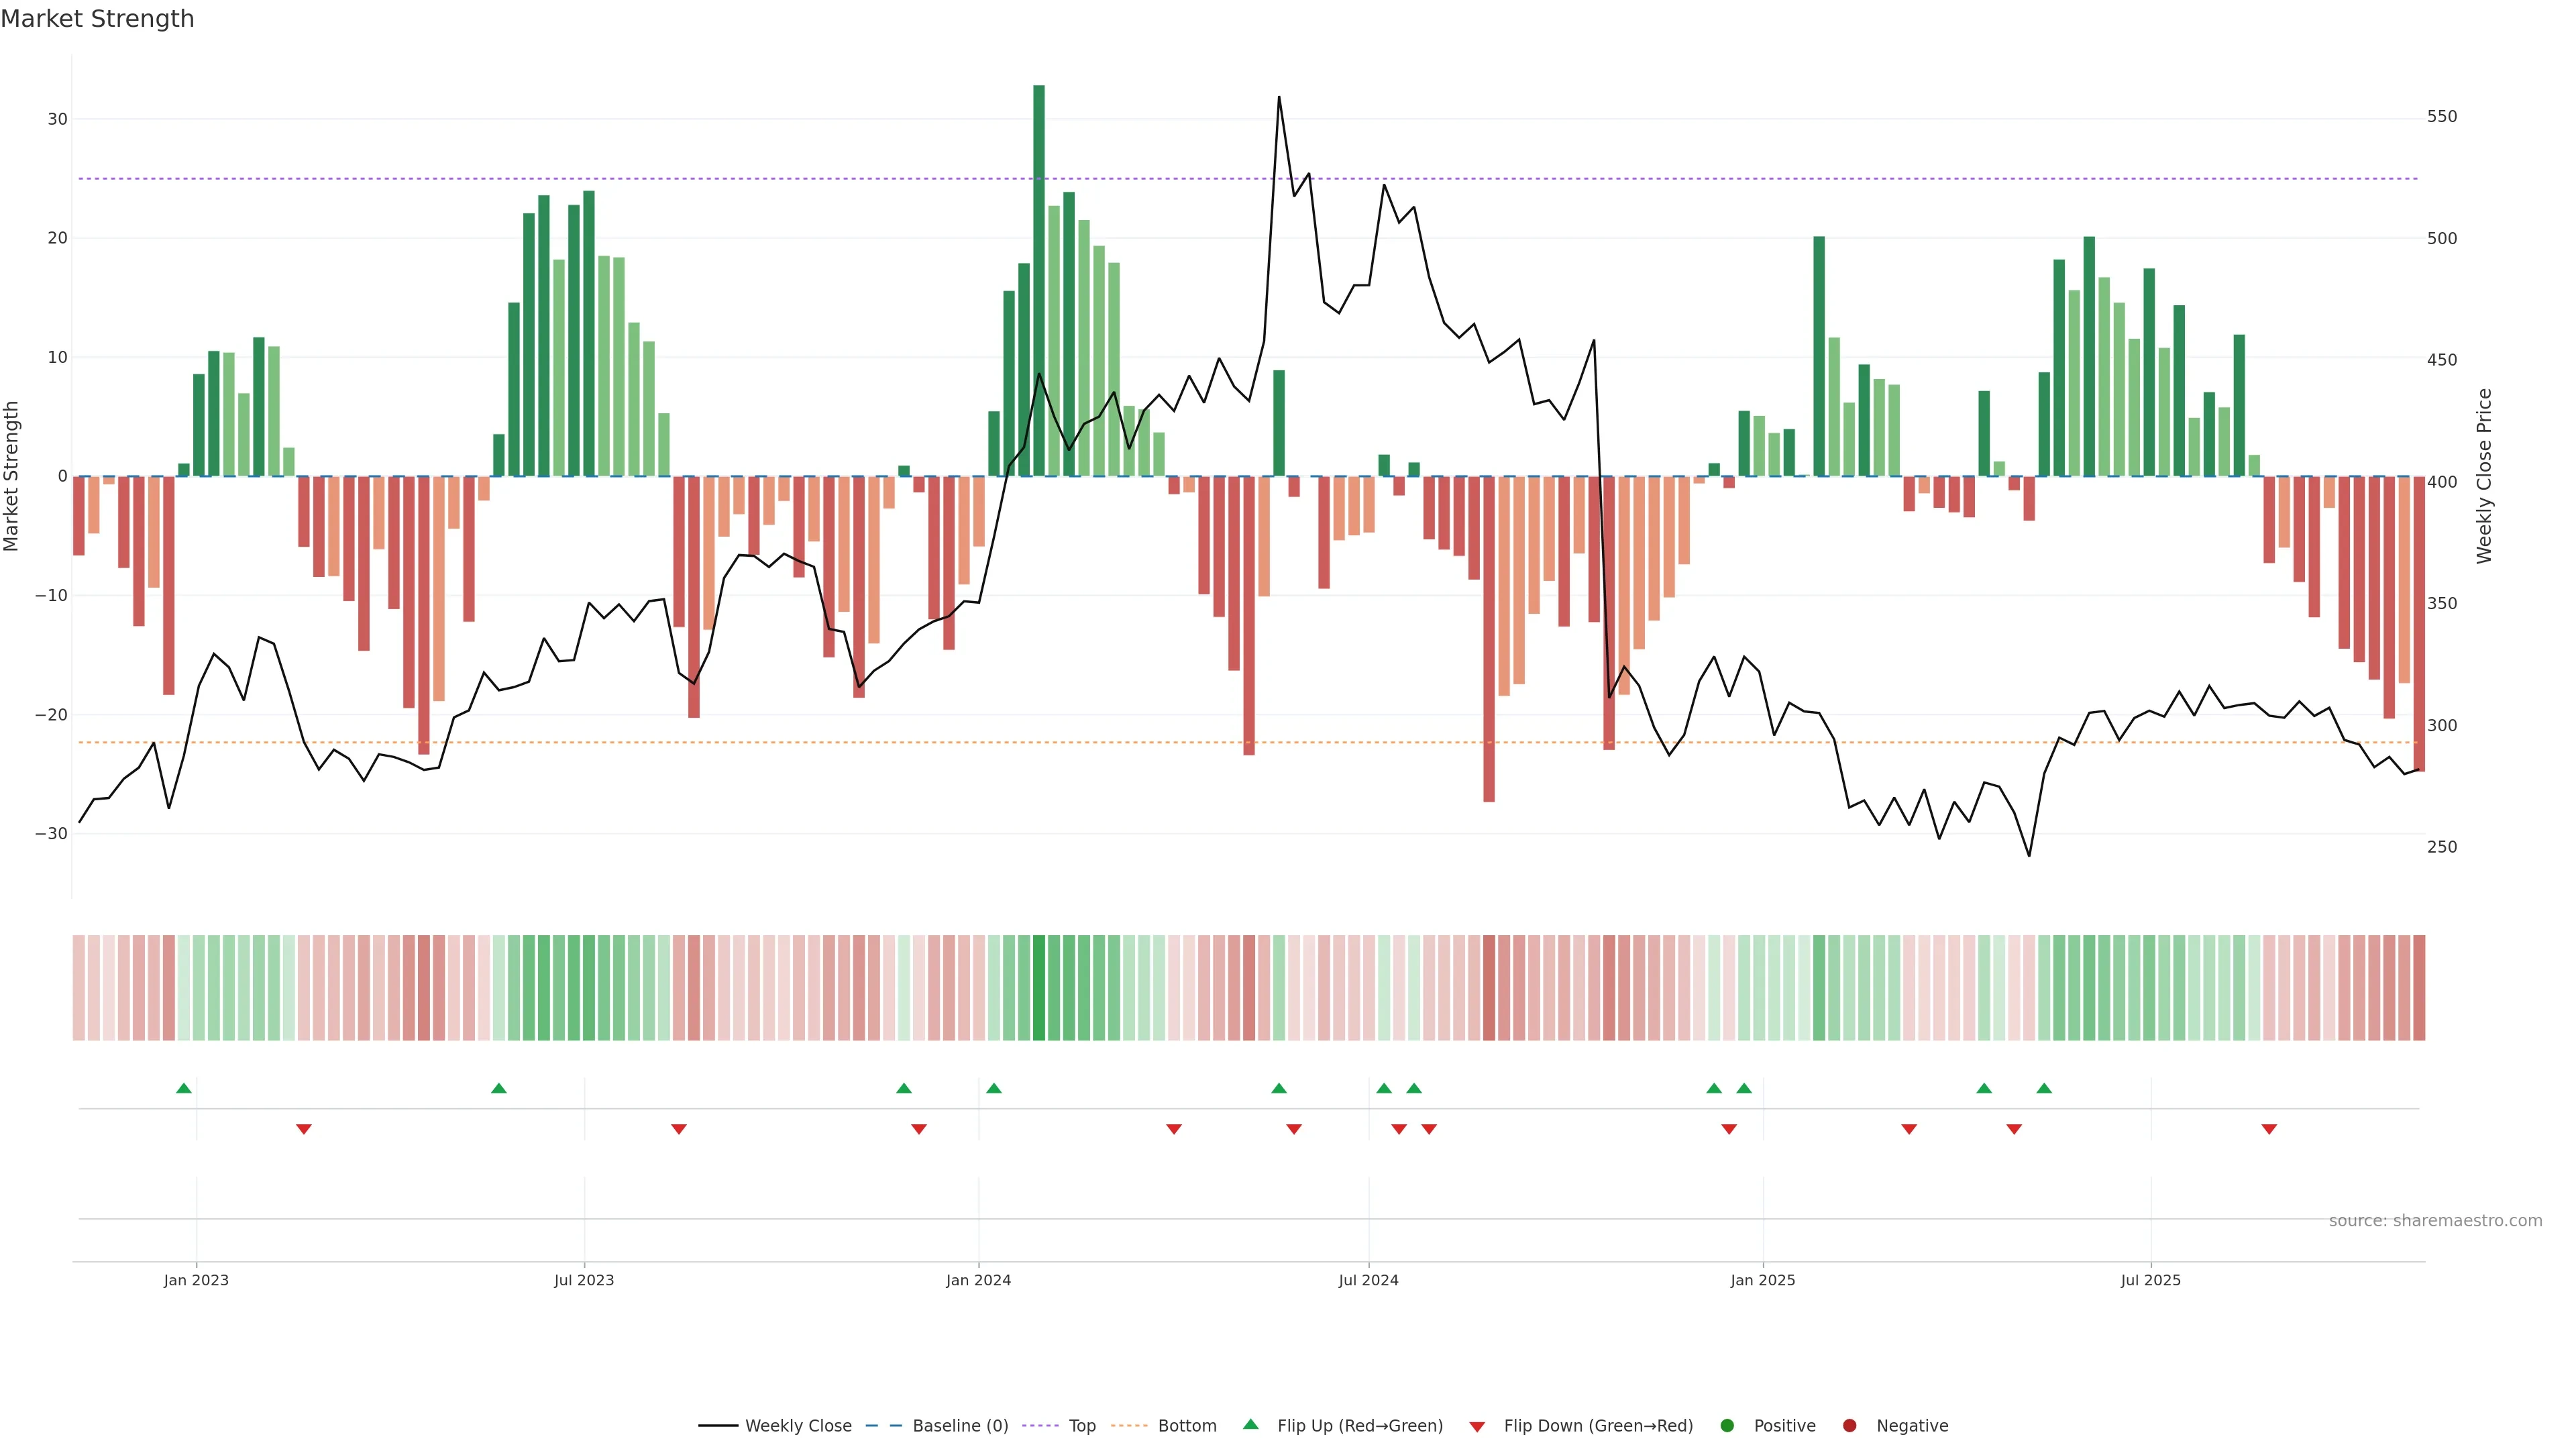Click the blue dashed Baseline legend marker
The height and width of the screenshot is (1449, 2576).
pyautogui.click(x=883, y=1426)
